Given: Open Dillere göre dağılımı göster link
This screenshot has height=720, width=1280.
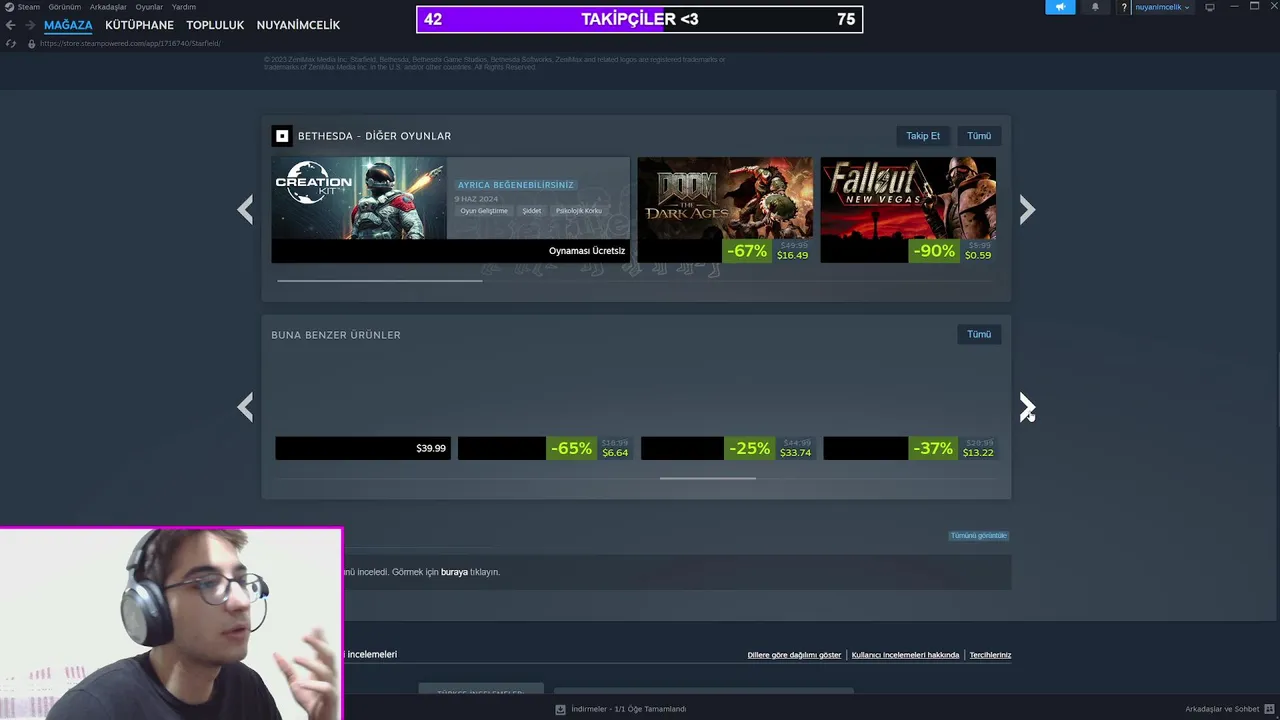Looking at the screenshot, I should coord(794,655).
